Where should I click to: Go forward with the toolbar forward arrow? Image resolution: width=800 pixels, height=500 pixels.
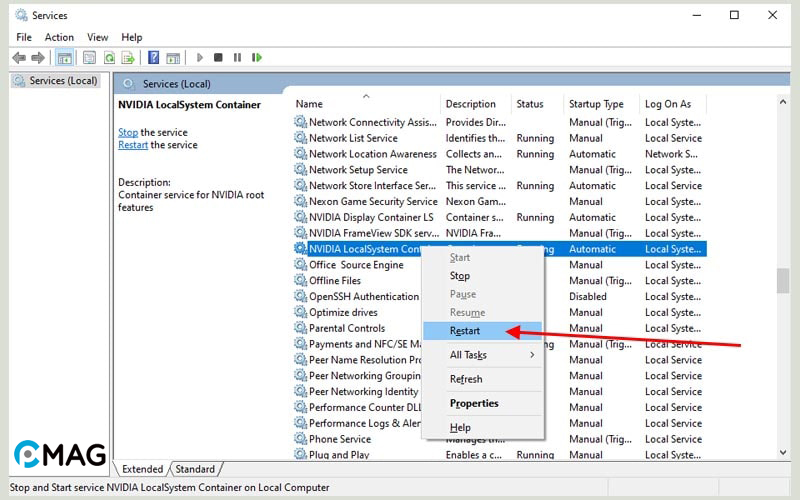coord(38,58)
